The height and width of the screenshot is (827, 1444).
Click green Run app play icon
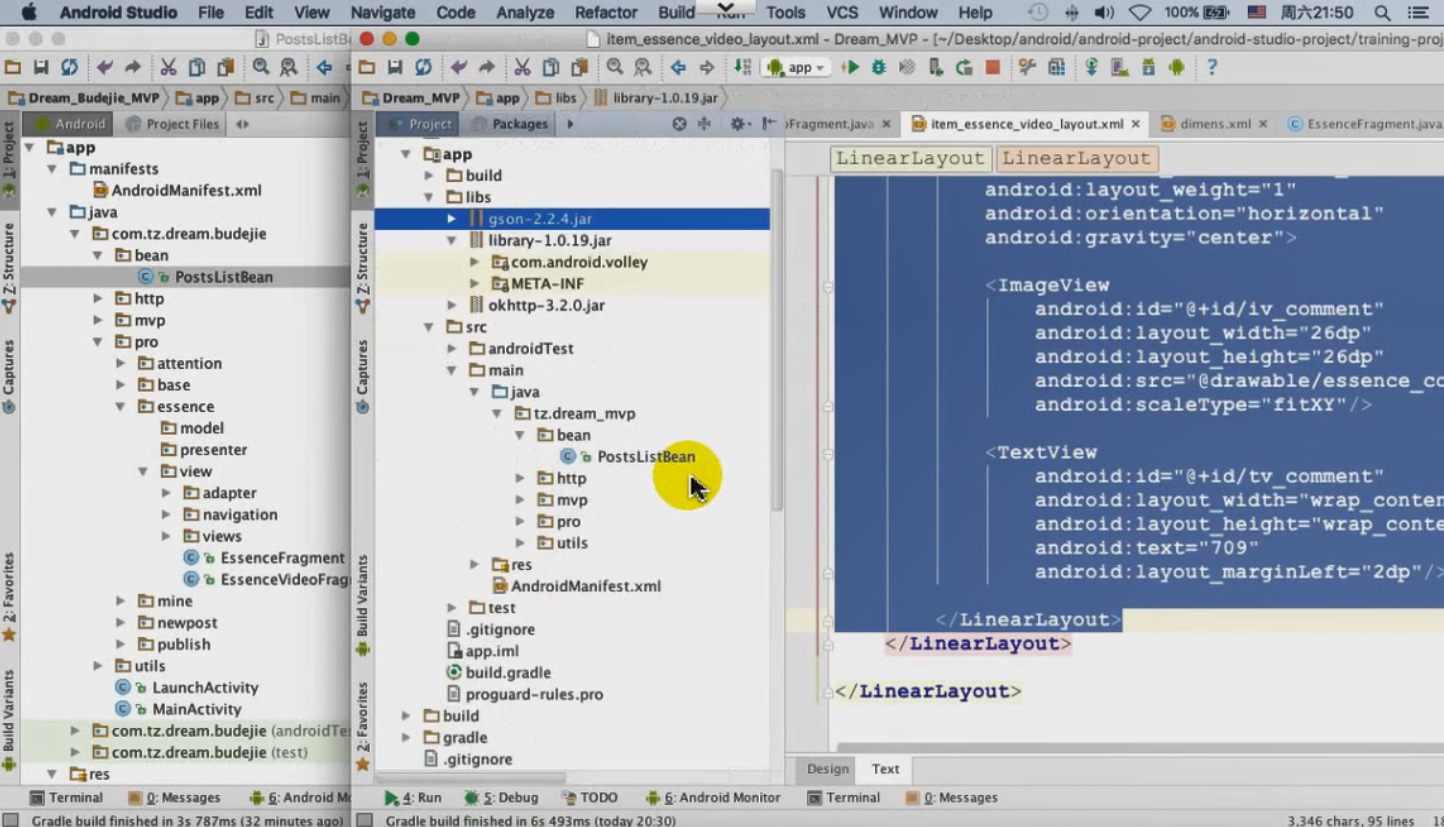click(x=850, y=68)
